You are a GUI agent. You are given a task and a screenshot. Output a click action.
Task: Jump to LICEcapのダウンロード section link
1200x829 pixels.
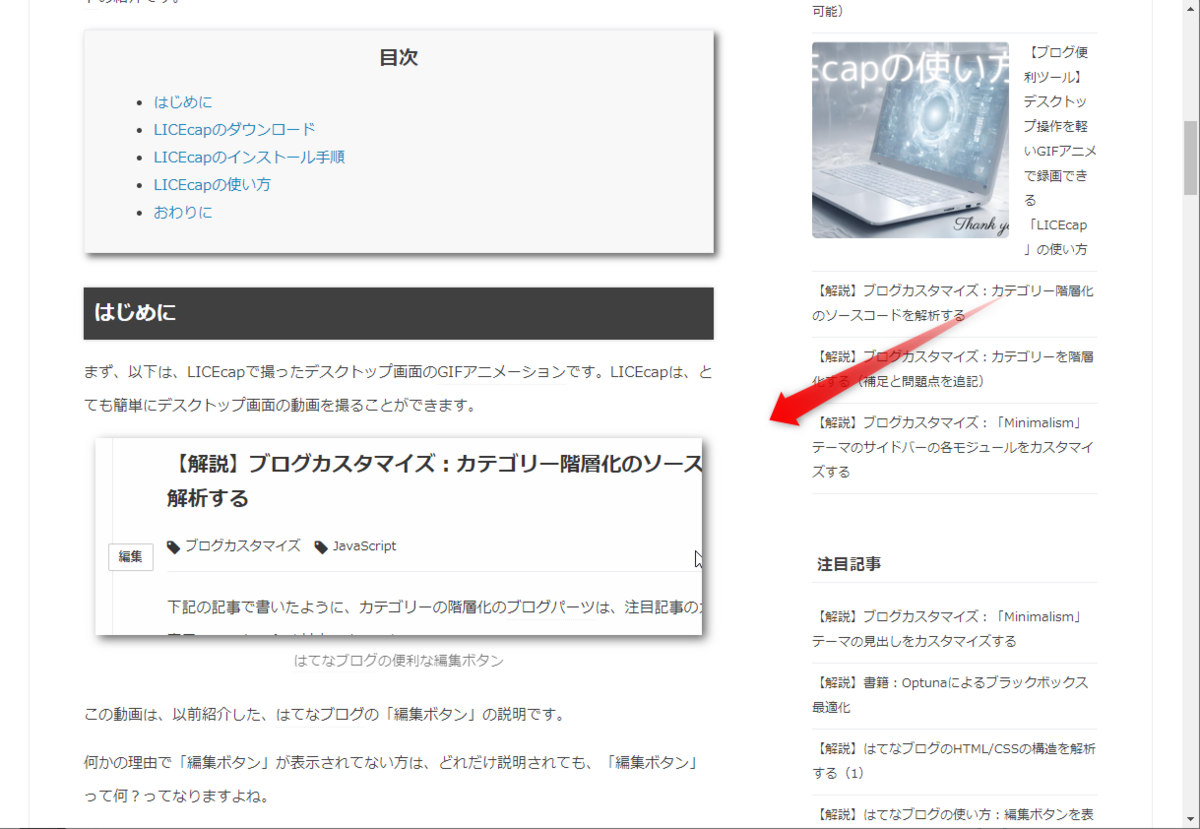[234, 129]
